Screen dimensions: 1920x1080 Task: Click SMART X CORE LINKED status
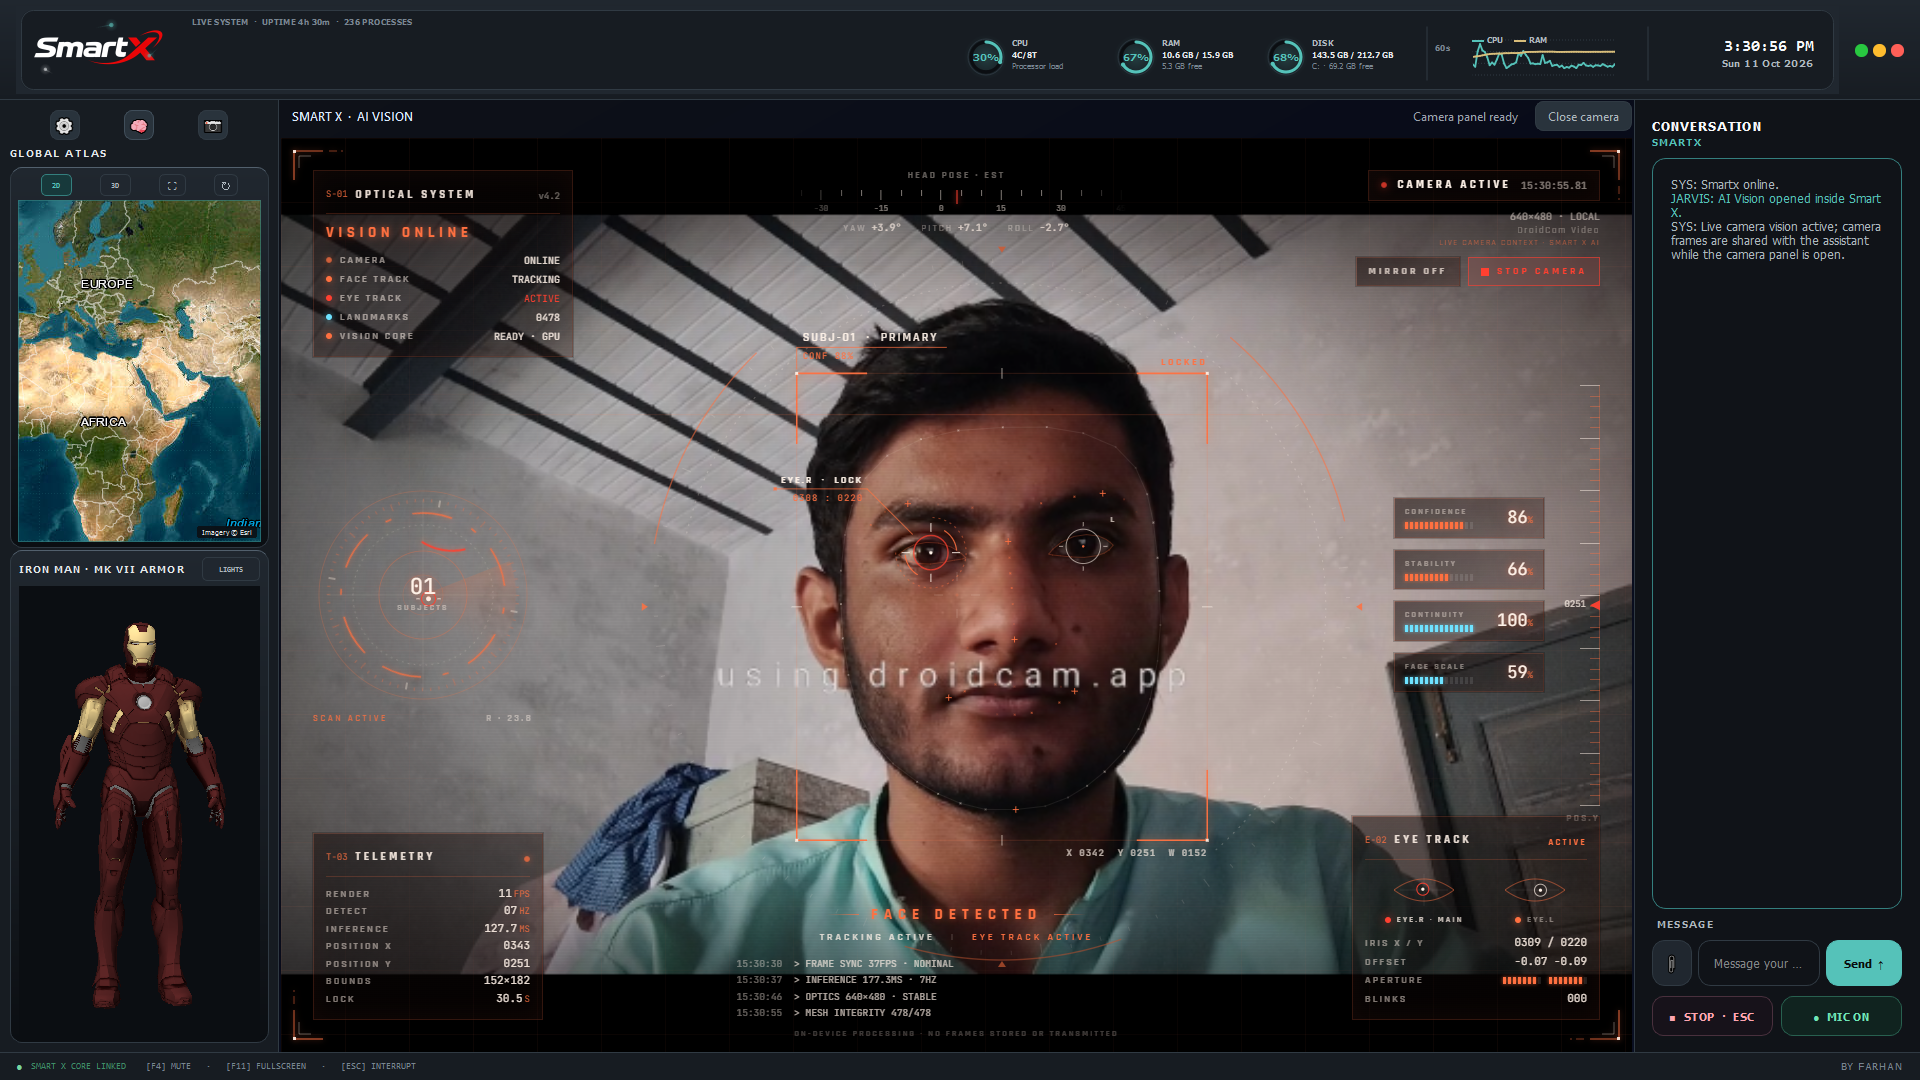coord(72,1066)
